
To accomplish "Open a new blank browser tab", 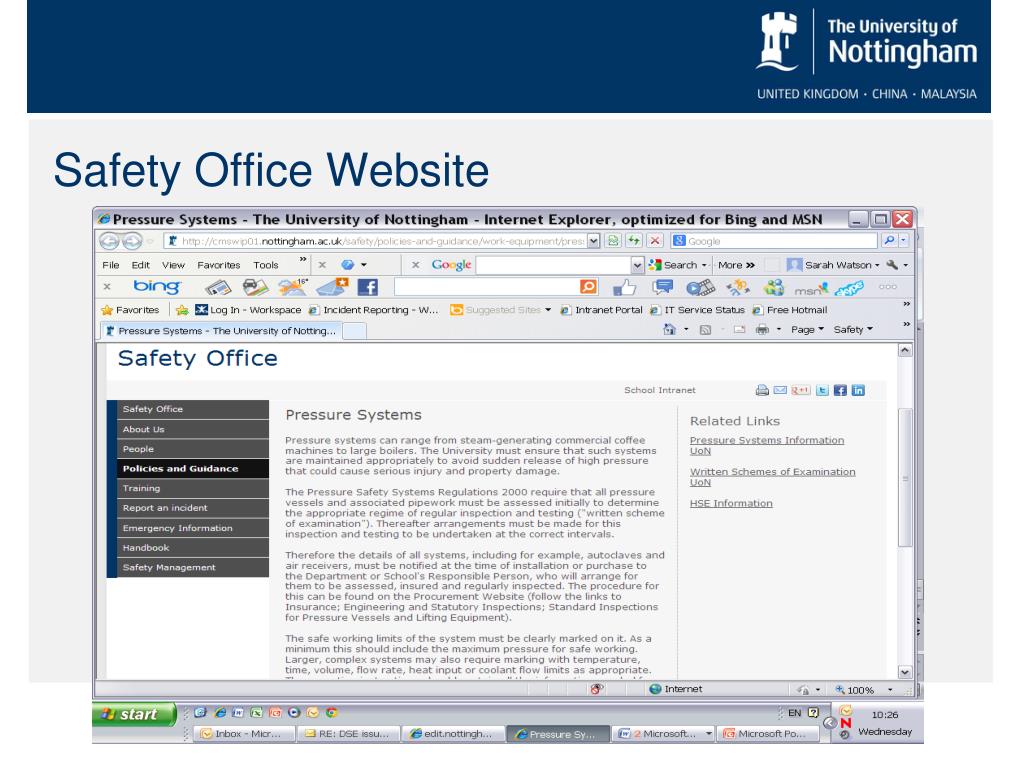I will tap(354, 331).
